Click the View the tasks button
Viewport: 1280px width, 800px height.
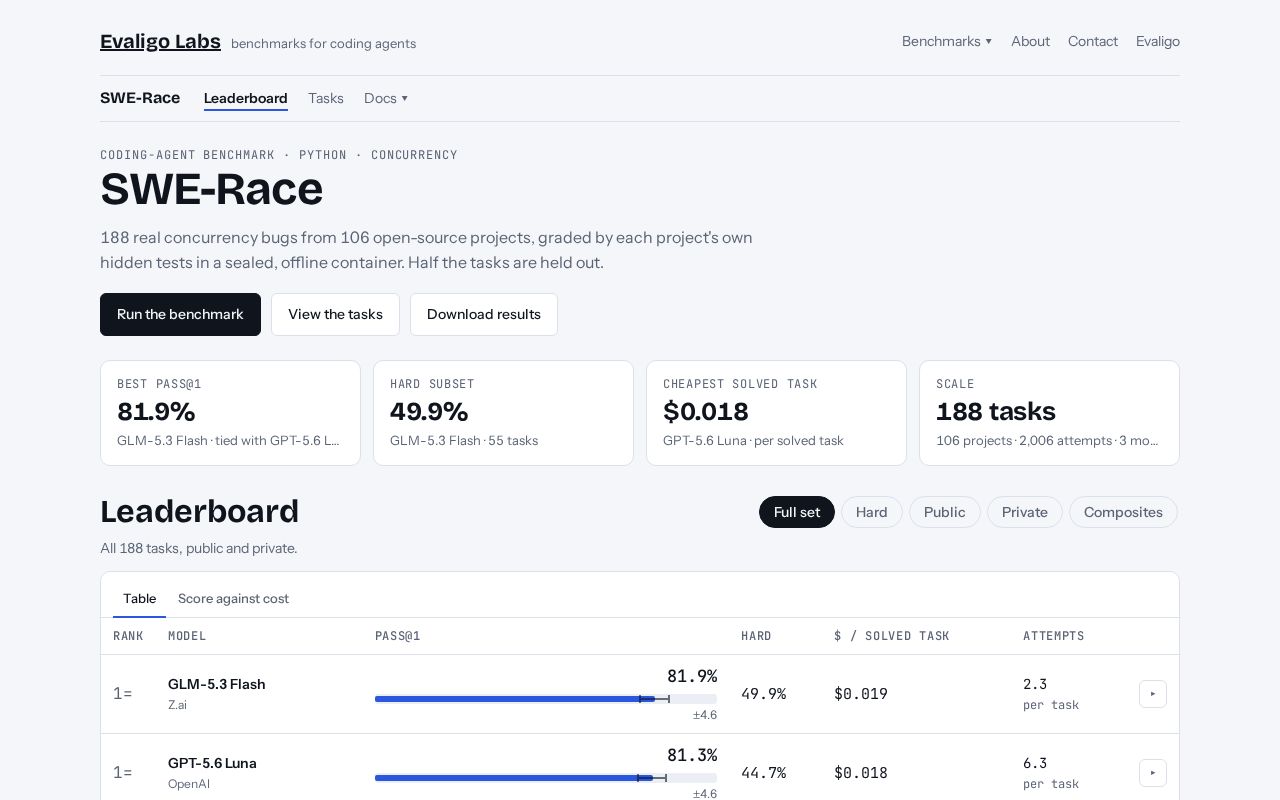(x=335, y=314)
